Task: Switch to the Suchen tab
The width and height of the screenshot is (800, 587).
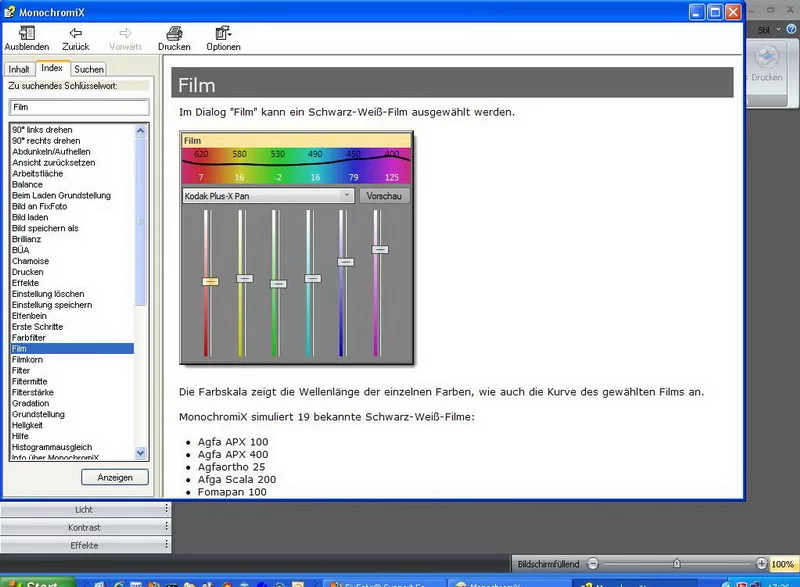Action: pos(88,69)
